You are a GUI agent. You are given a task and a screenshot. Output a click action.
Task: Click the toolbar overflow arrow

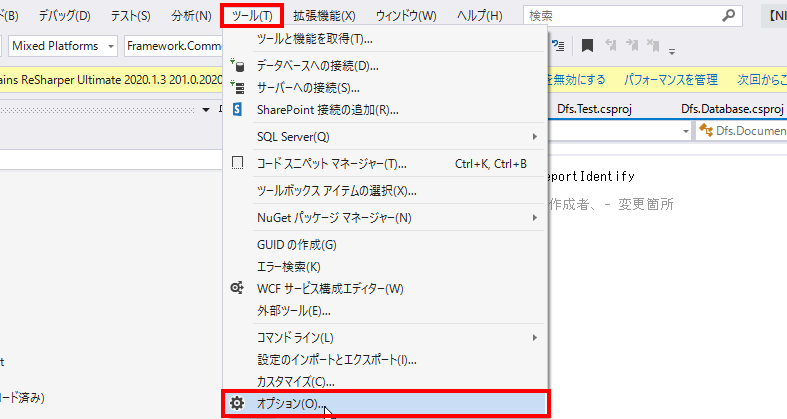pos(672,50)
